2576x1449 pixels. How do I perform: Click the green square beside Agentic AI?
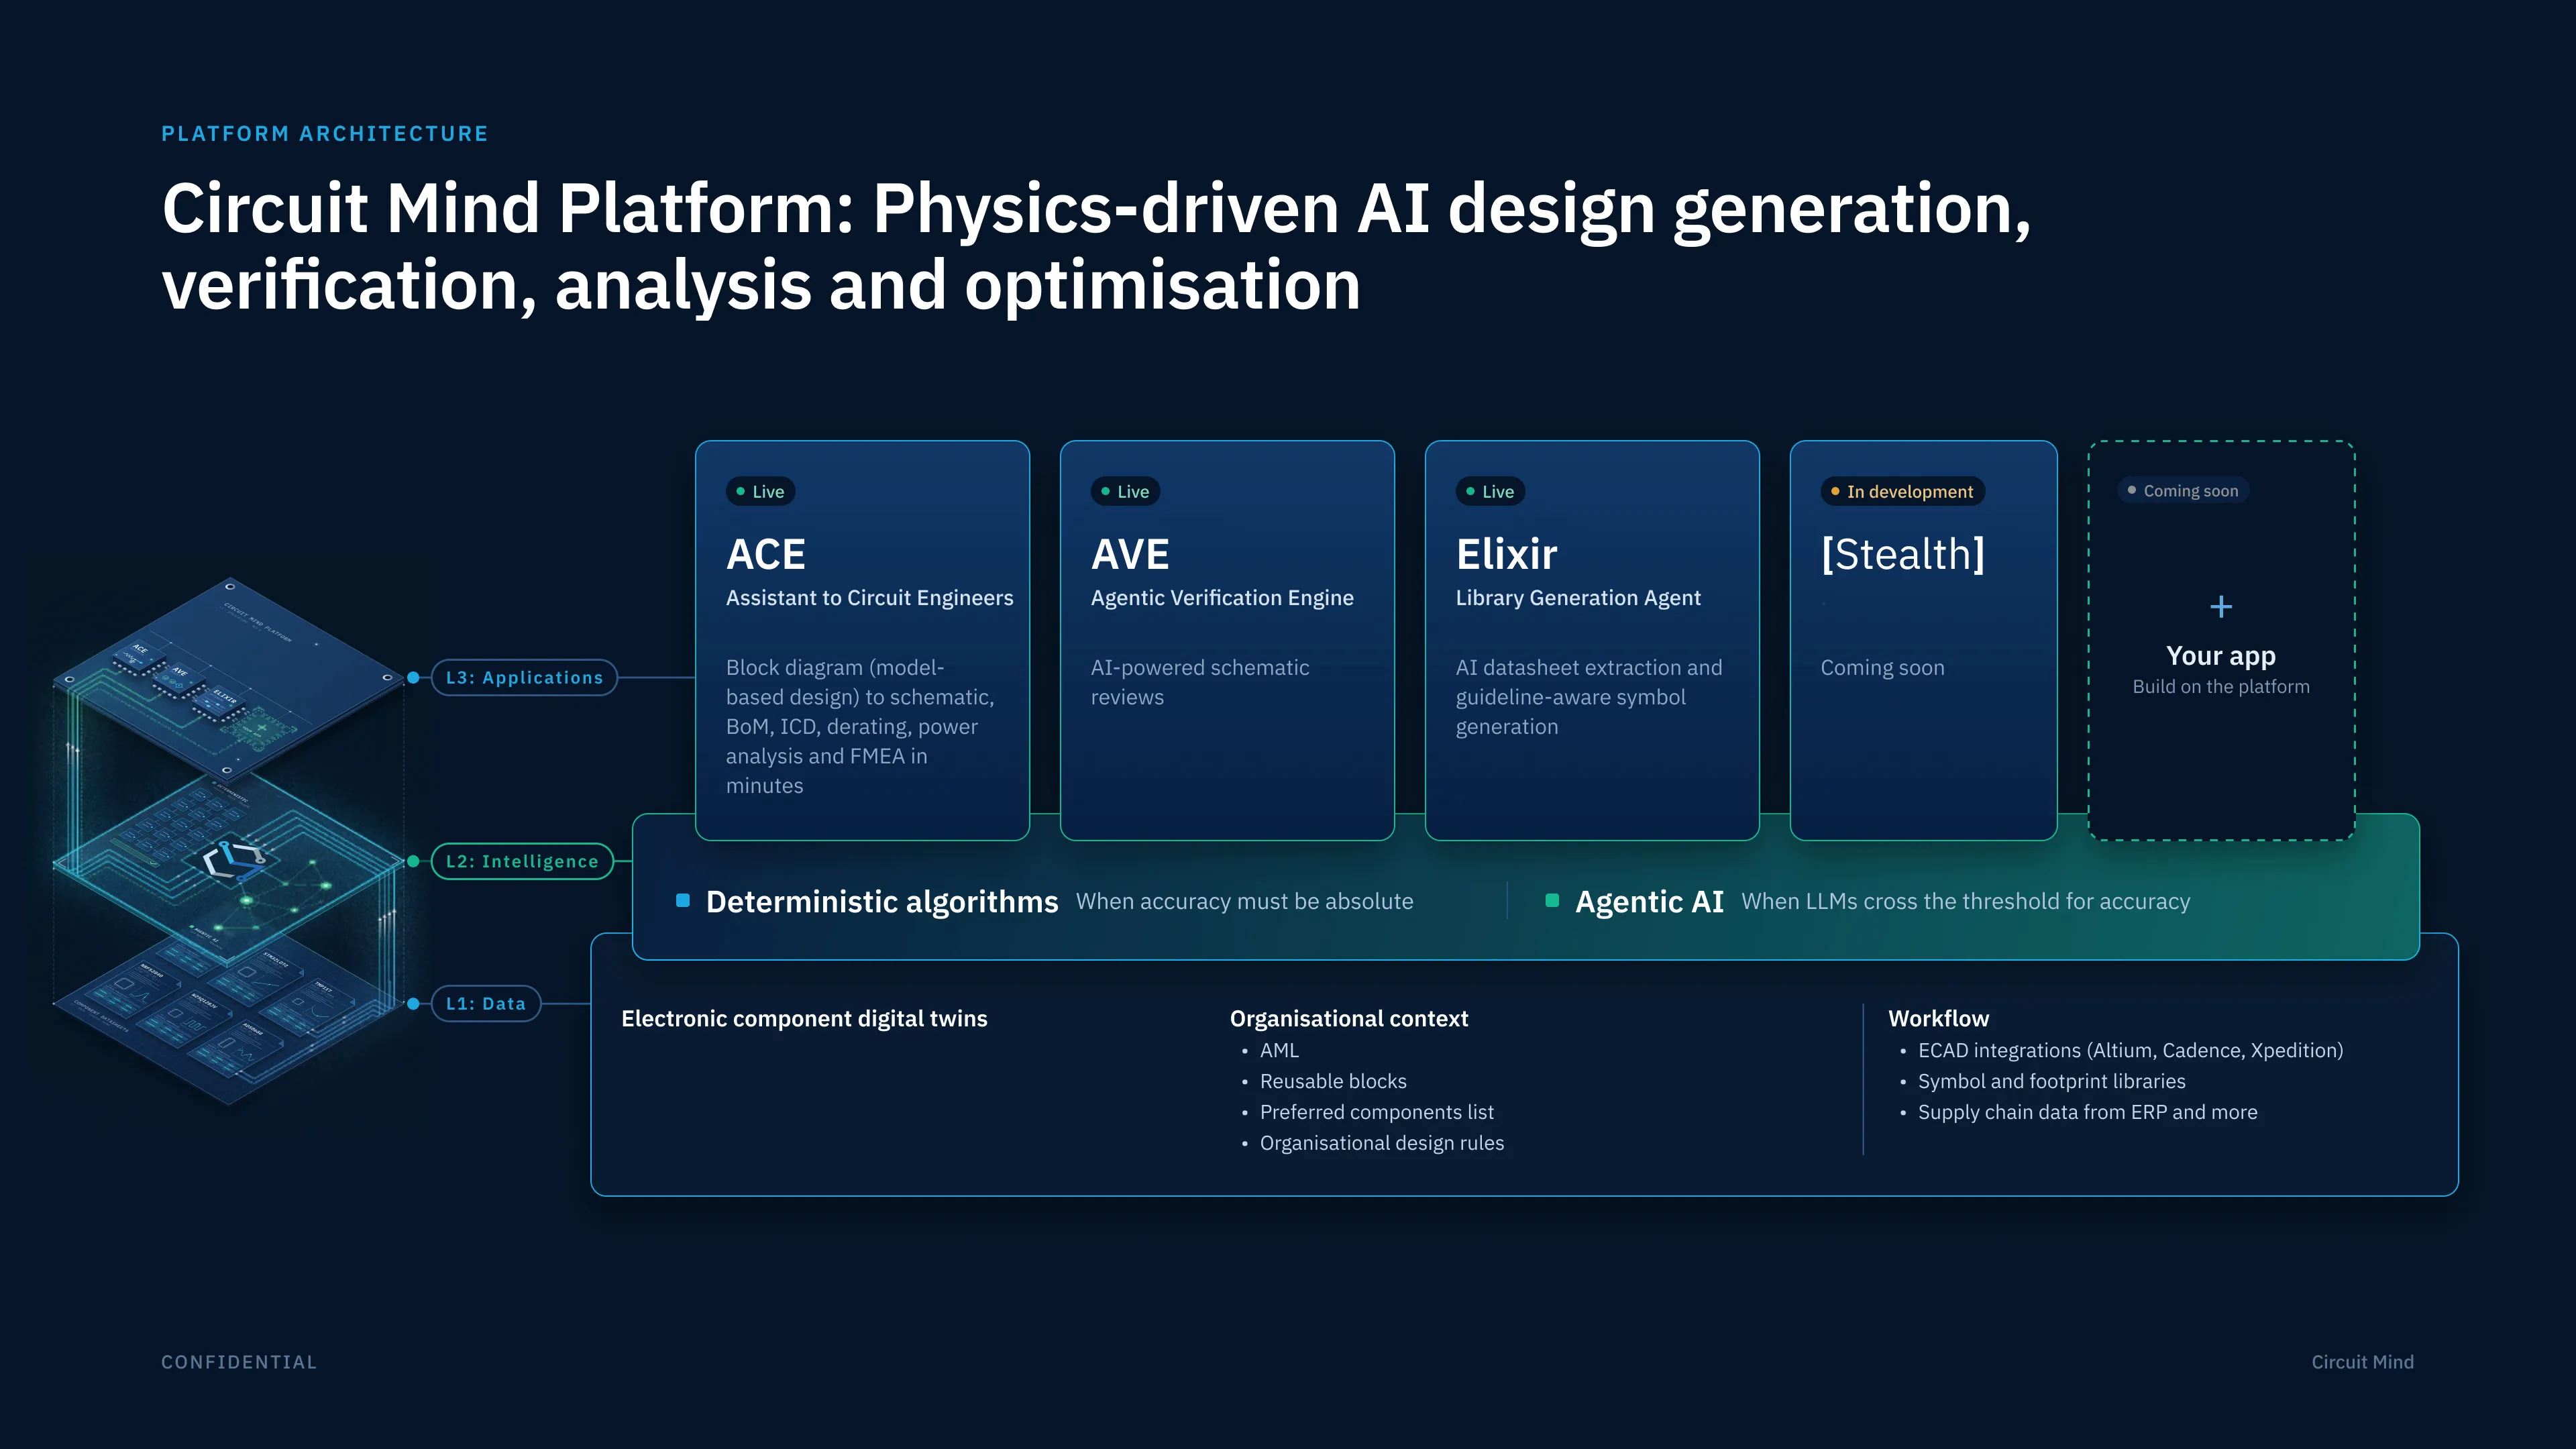click(1552, 900)
